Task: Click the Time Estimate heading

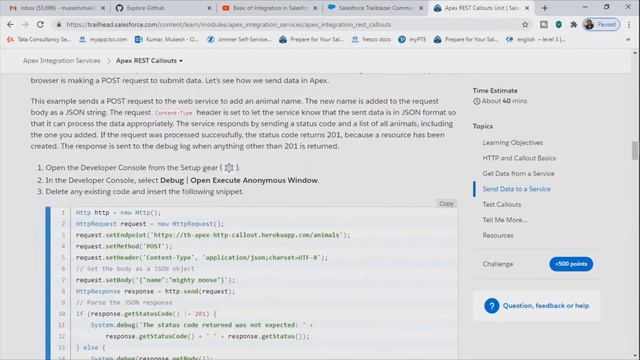Action: 495,91
